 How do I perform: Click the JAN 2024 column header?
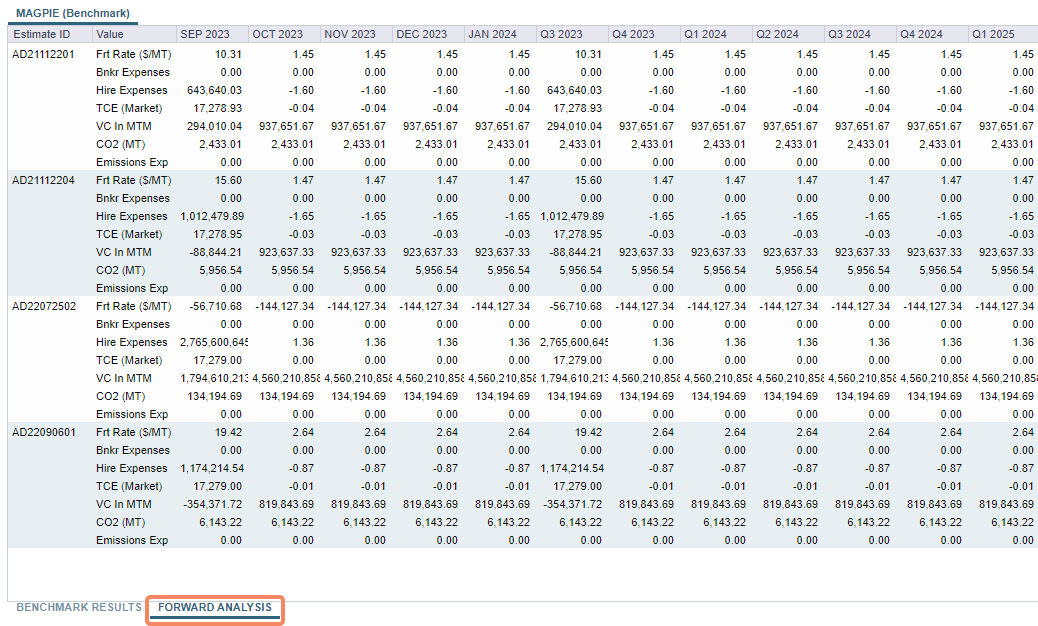493,33
